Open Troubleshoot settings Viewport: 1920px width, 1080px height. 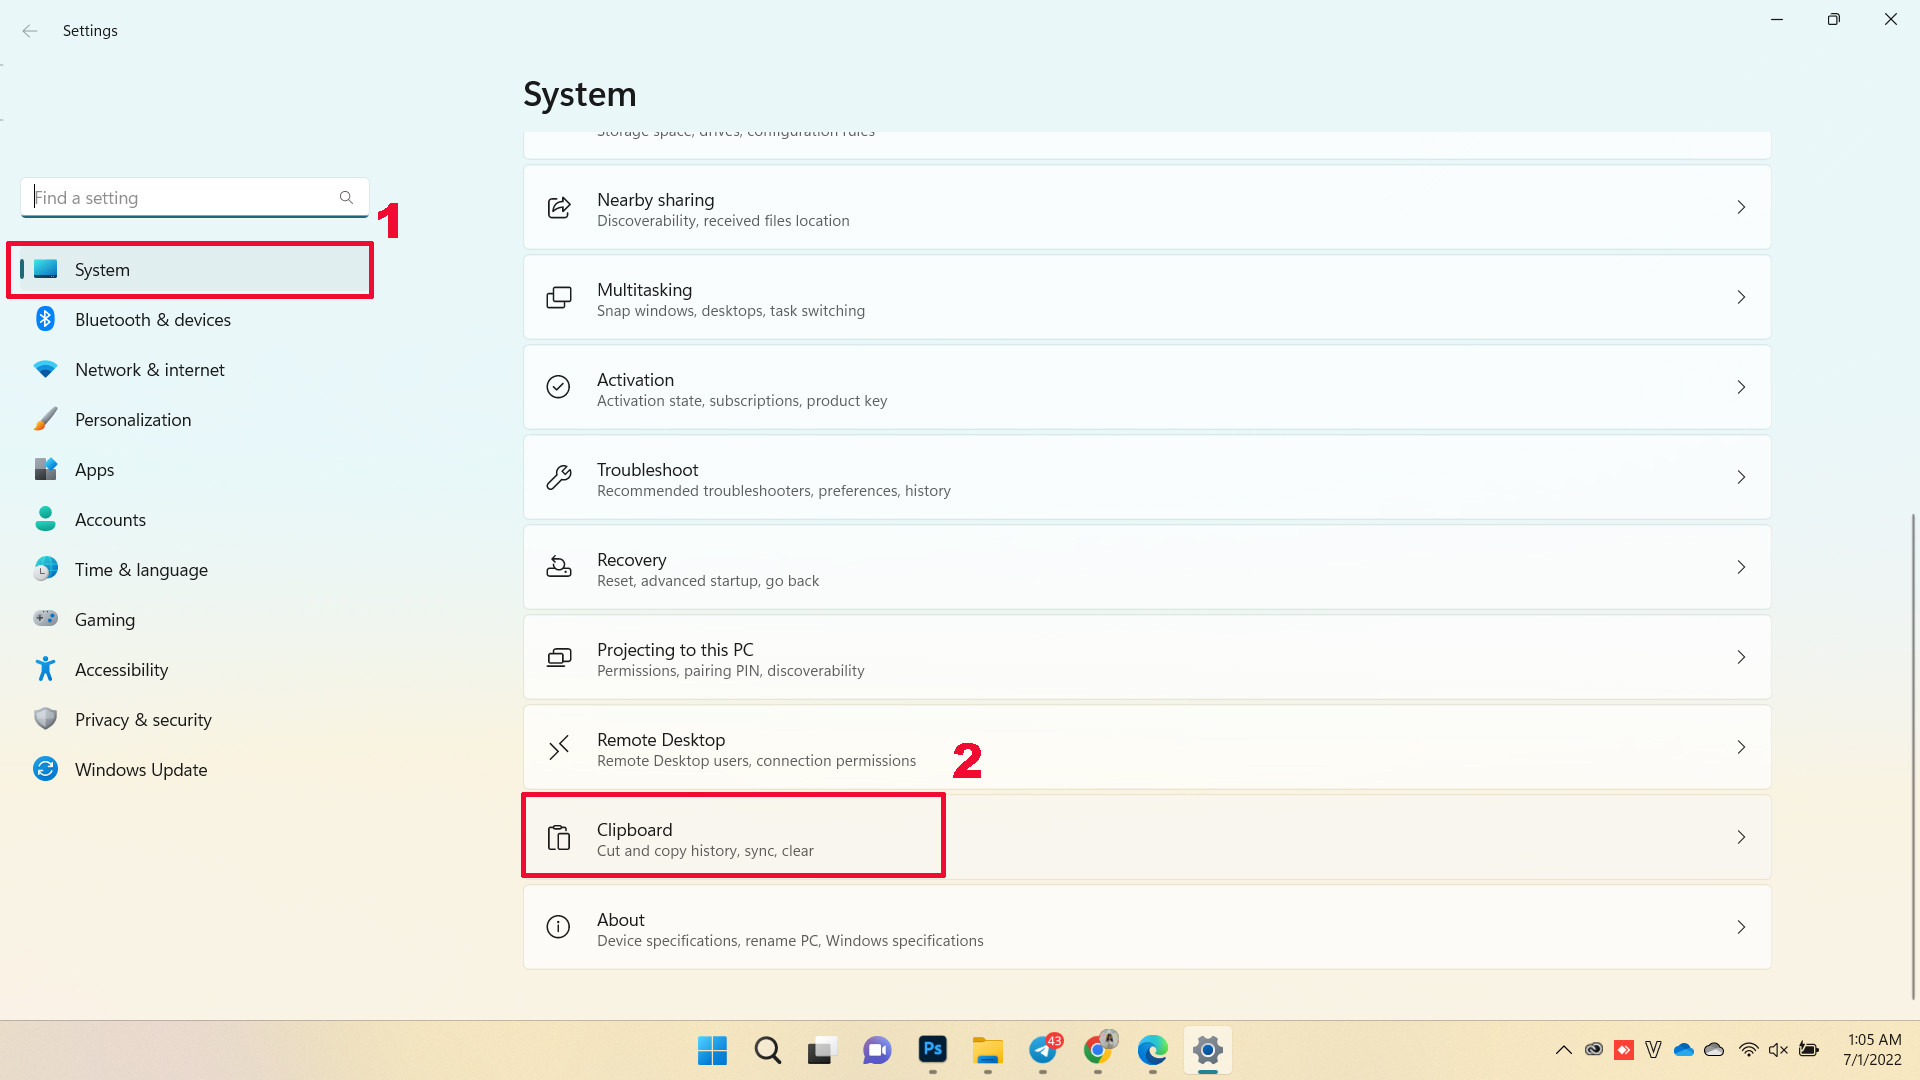tap(1147, 477)
